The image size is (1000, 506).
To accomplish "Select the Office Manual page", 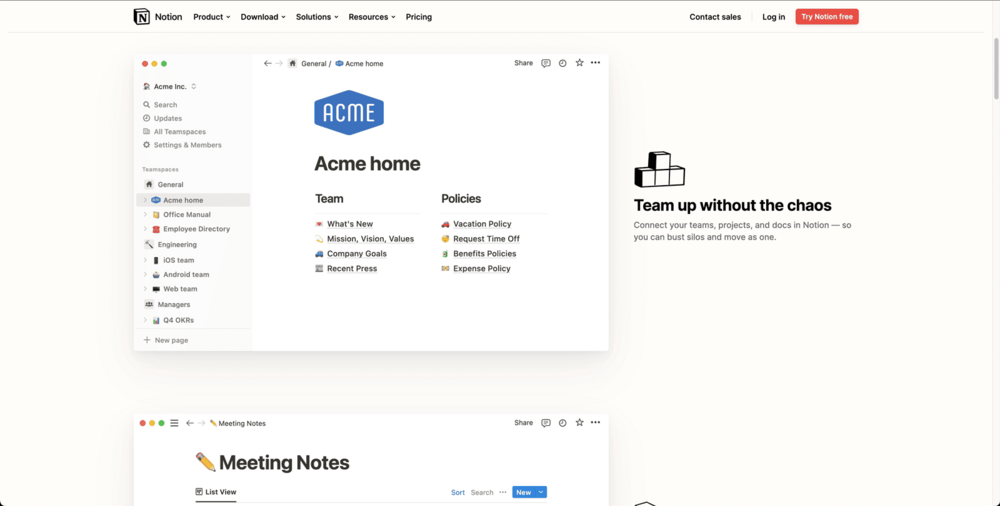I will [187, 214].
